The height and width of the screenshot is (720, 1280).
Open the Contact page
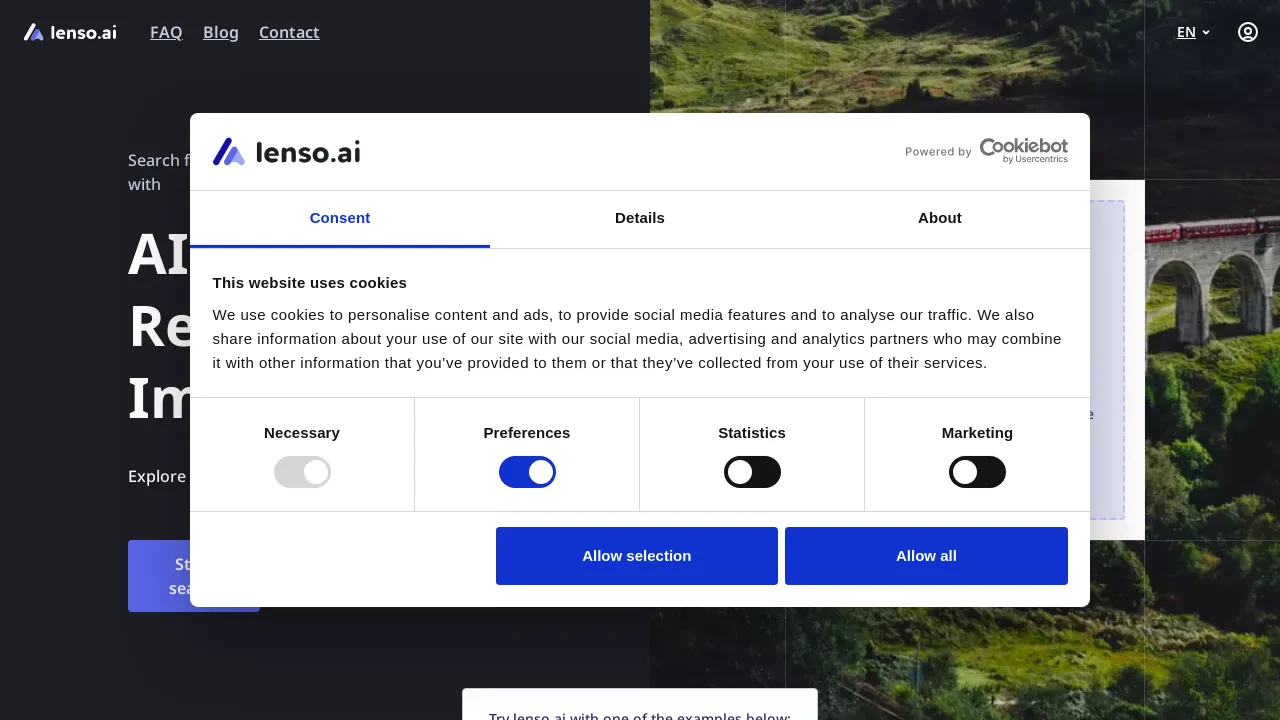289,32
